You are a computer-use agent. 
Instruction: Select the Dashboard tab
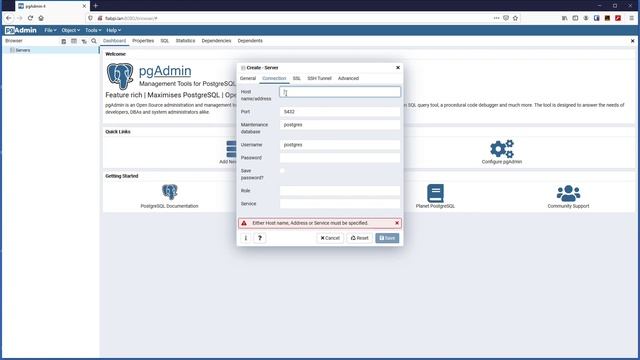114,41
